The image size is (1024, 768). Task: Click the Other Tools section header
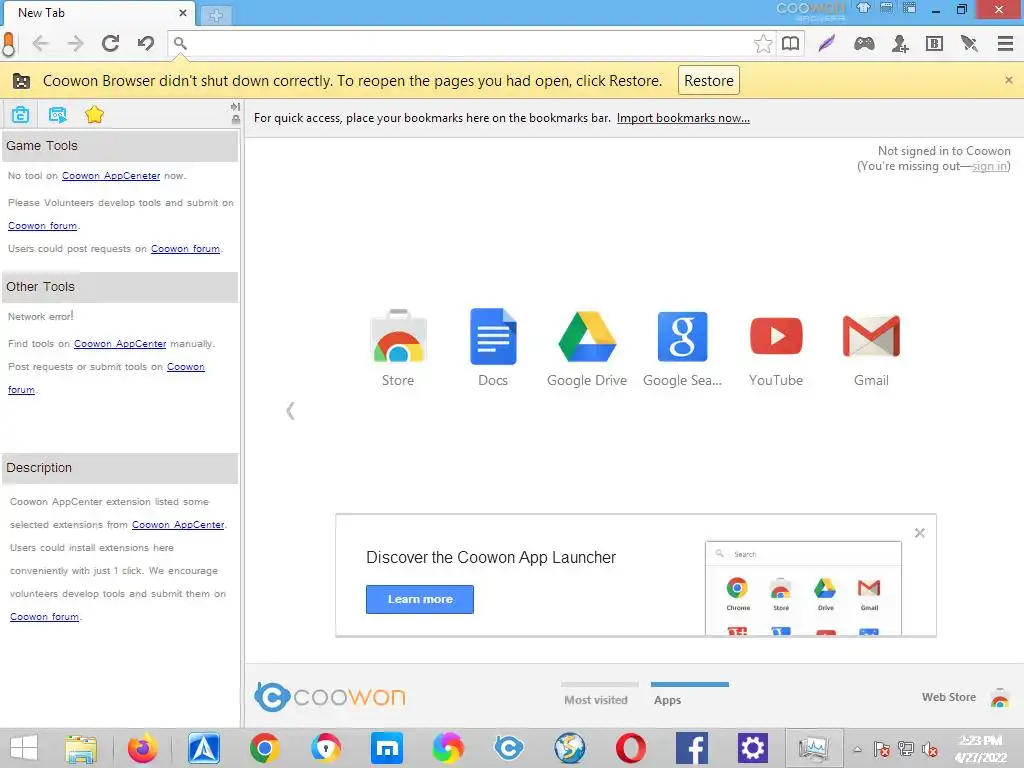pos(120,287)
